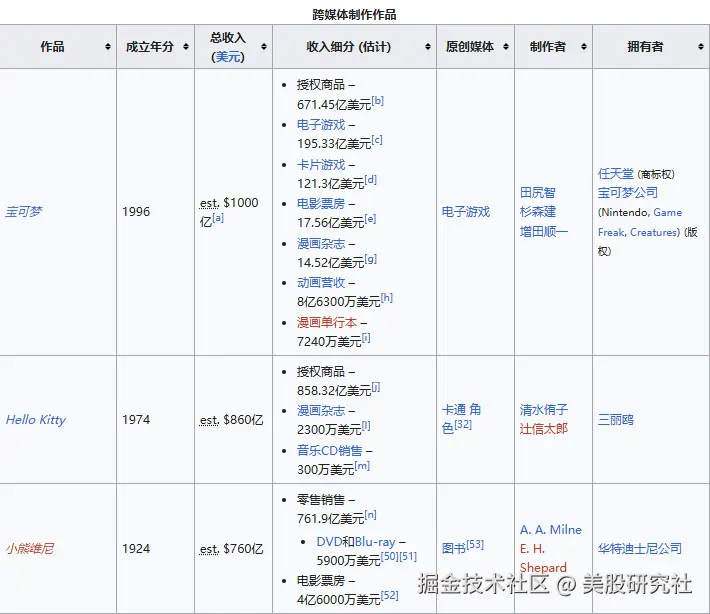Viewport: 710px width, 614px height.
Task: Sort table by 制作者 column arrows
Action: pyautogui.click(x=584, y=47)
